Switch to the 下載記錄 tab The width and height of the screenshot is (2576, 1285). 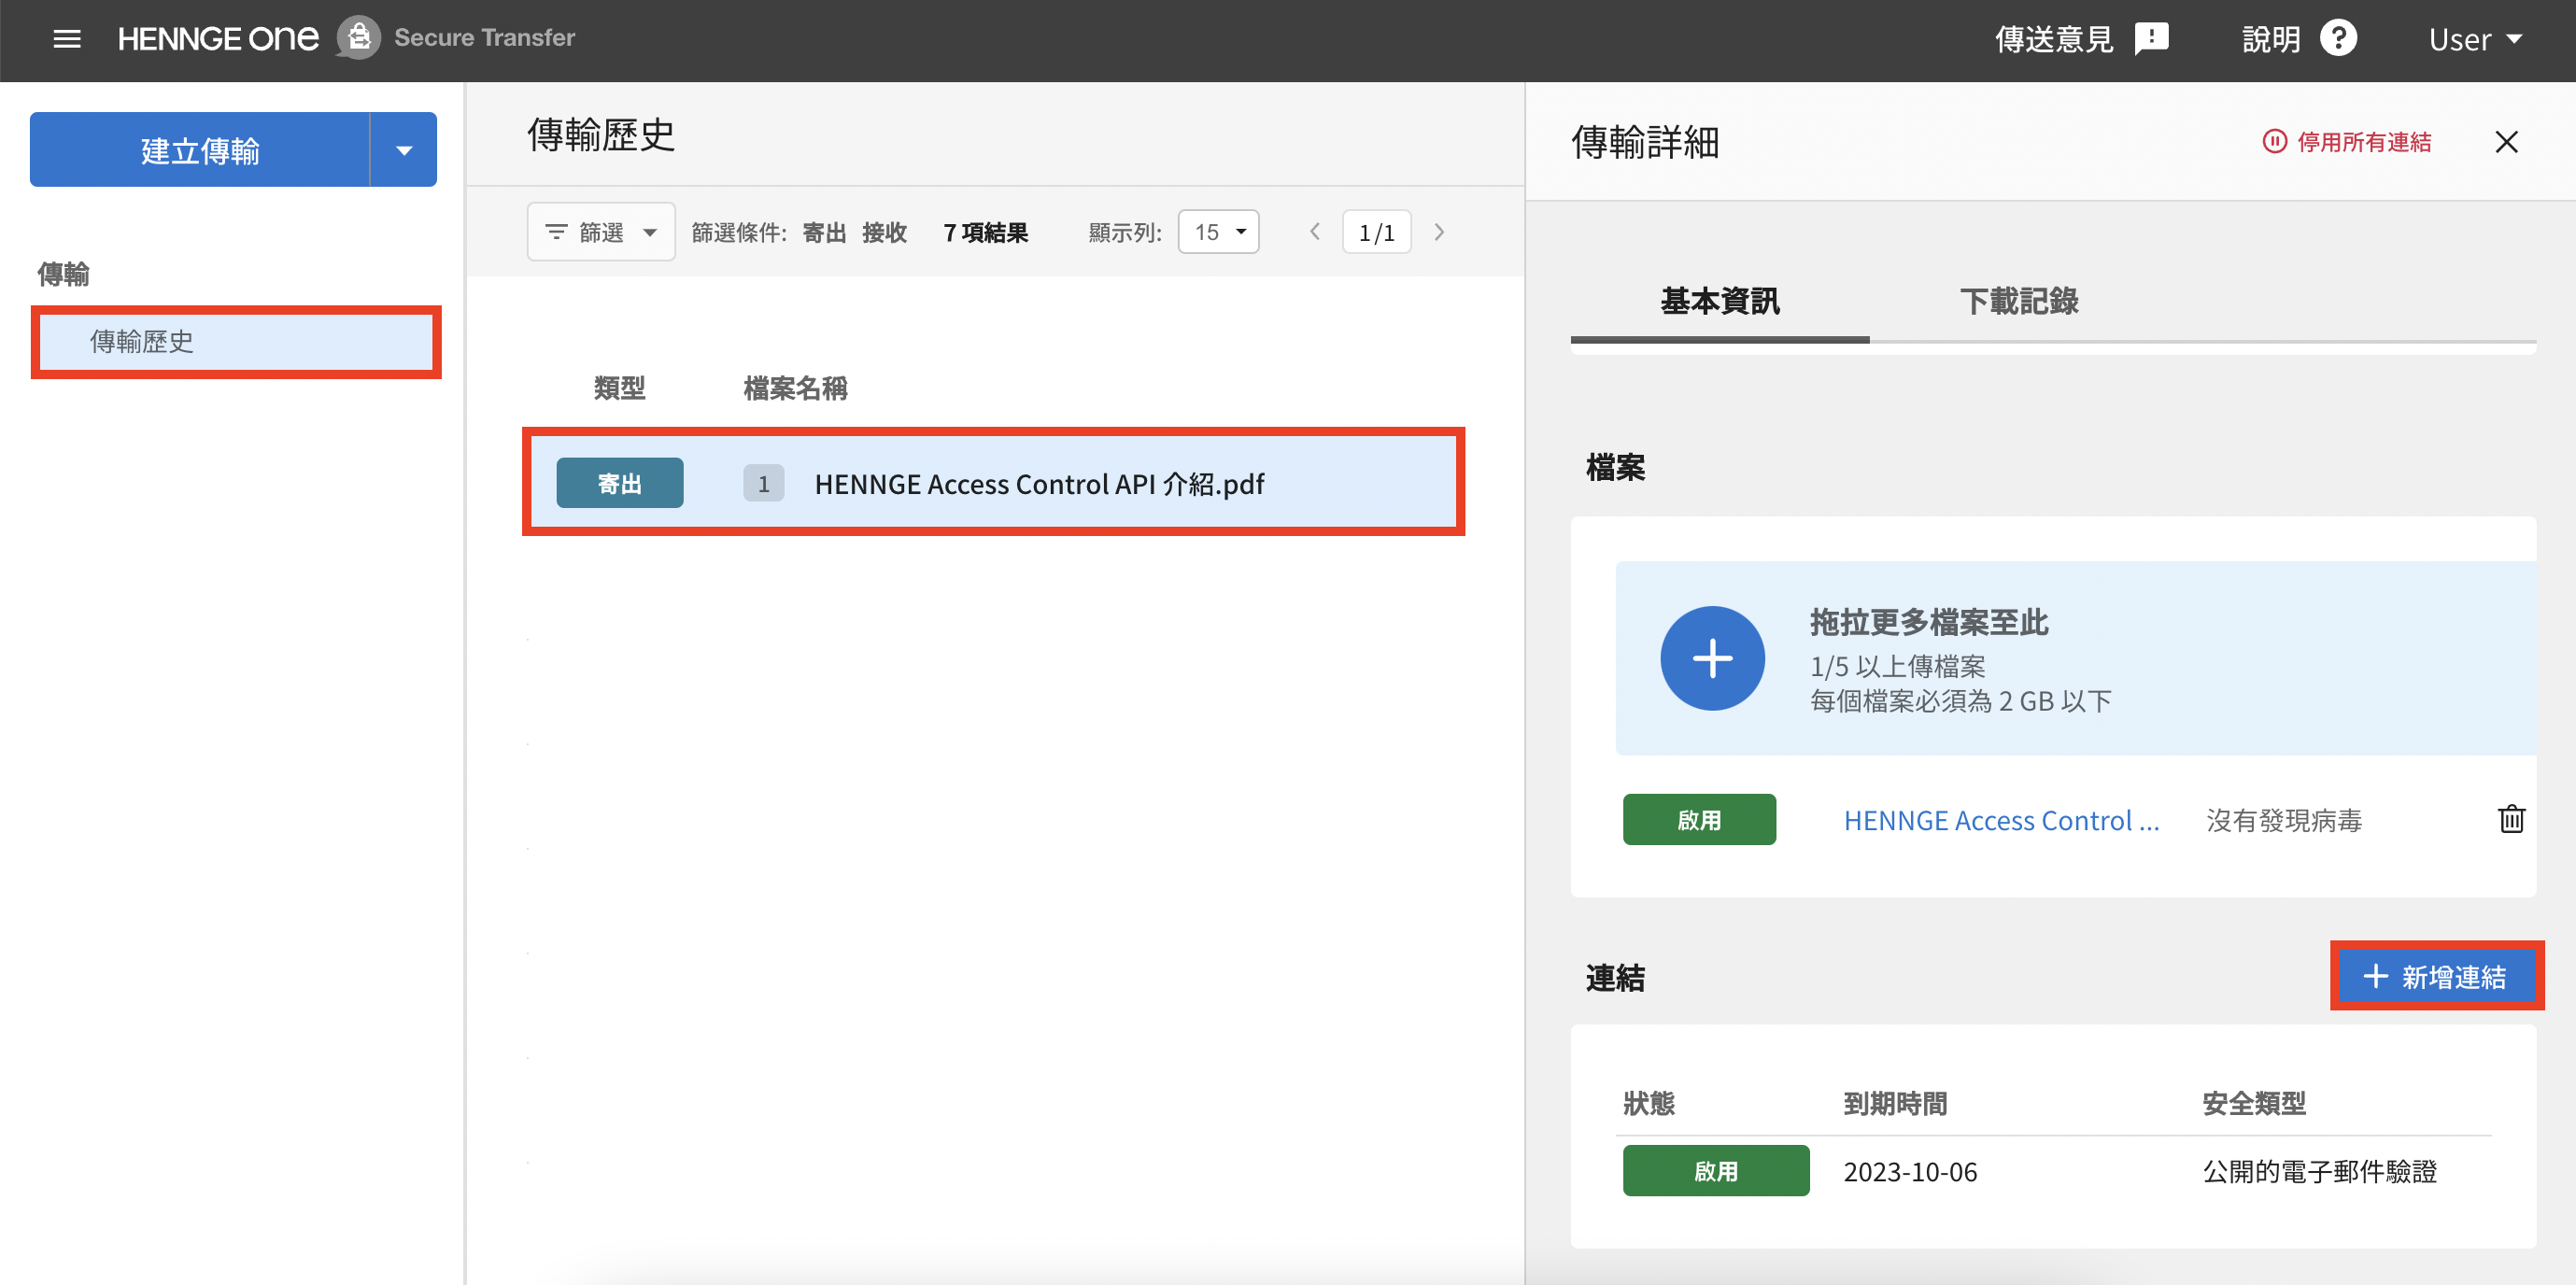click(x=2019, y=300)
